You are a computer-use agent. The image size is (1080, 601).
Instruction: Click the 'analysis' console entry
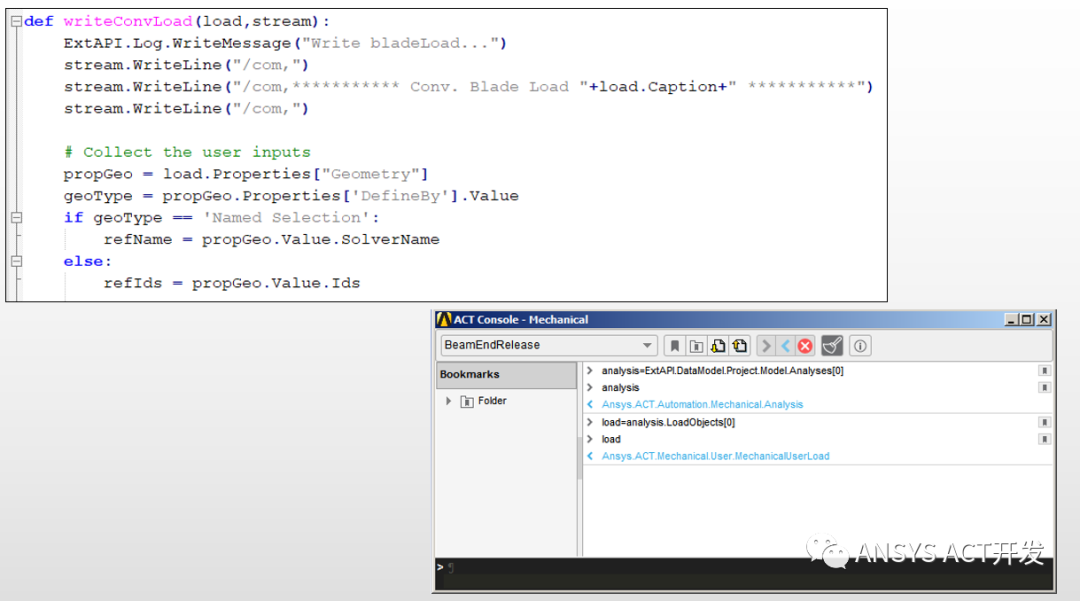click(x=620, y=388)
